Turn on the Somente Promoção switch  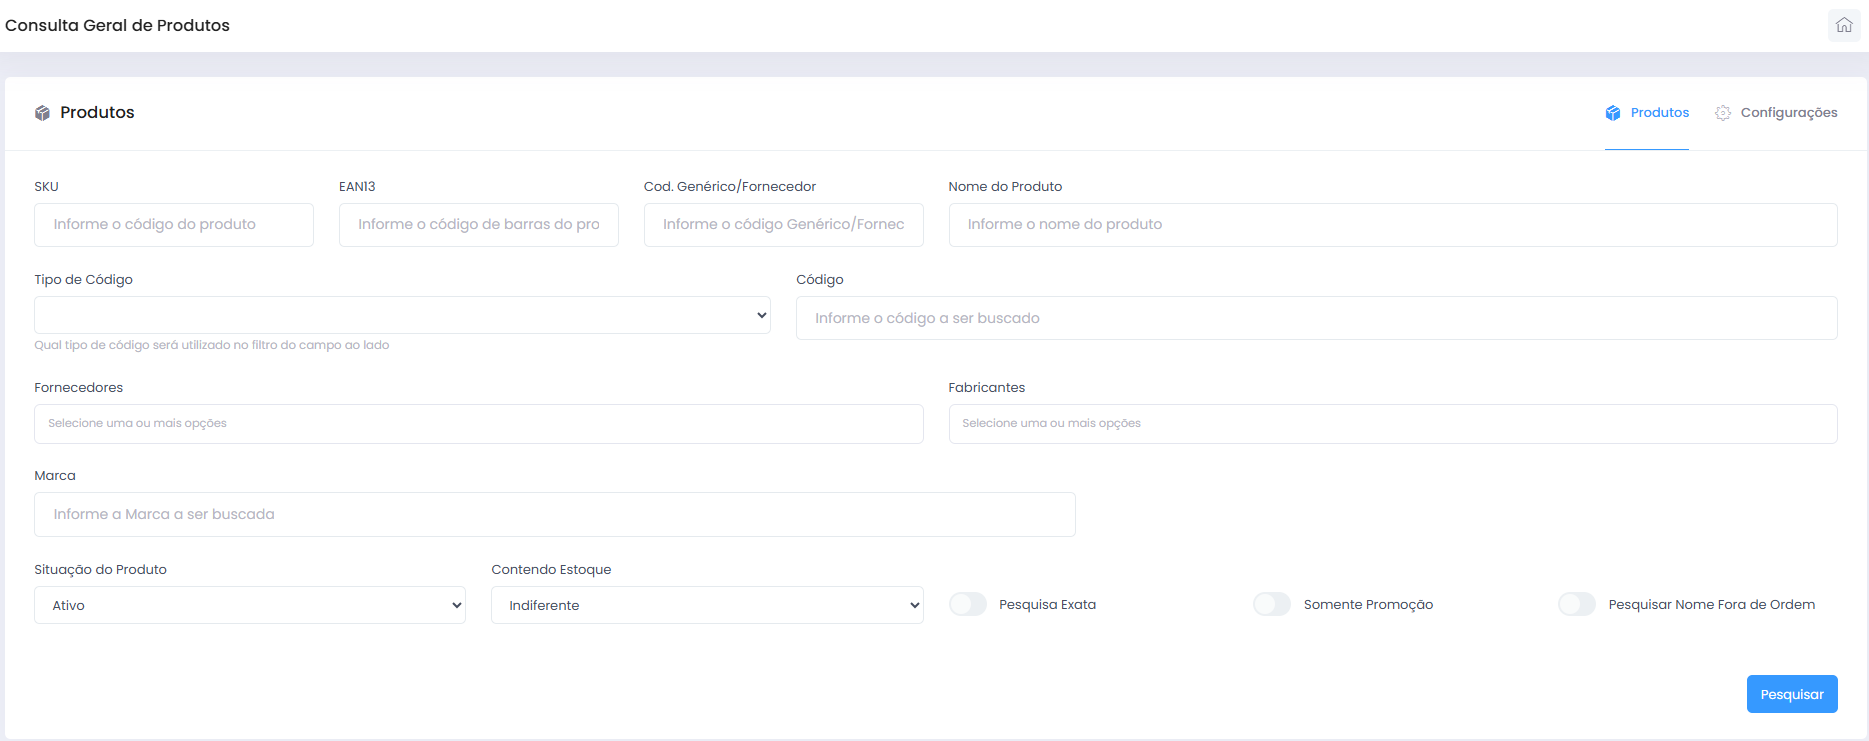1272,604
